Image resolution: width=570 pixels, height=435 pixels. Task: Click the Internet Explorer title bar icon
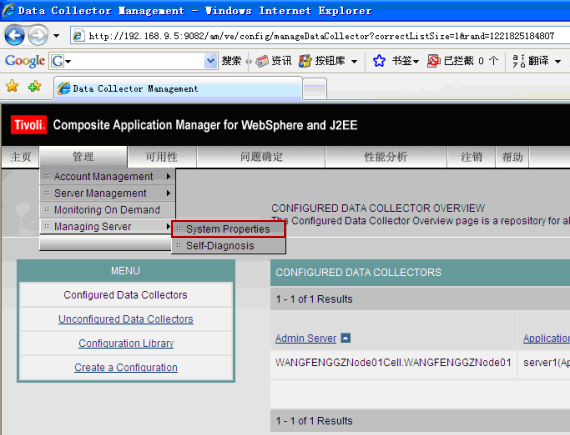[9, 10]
